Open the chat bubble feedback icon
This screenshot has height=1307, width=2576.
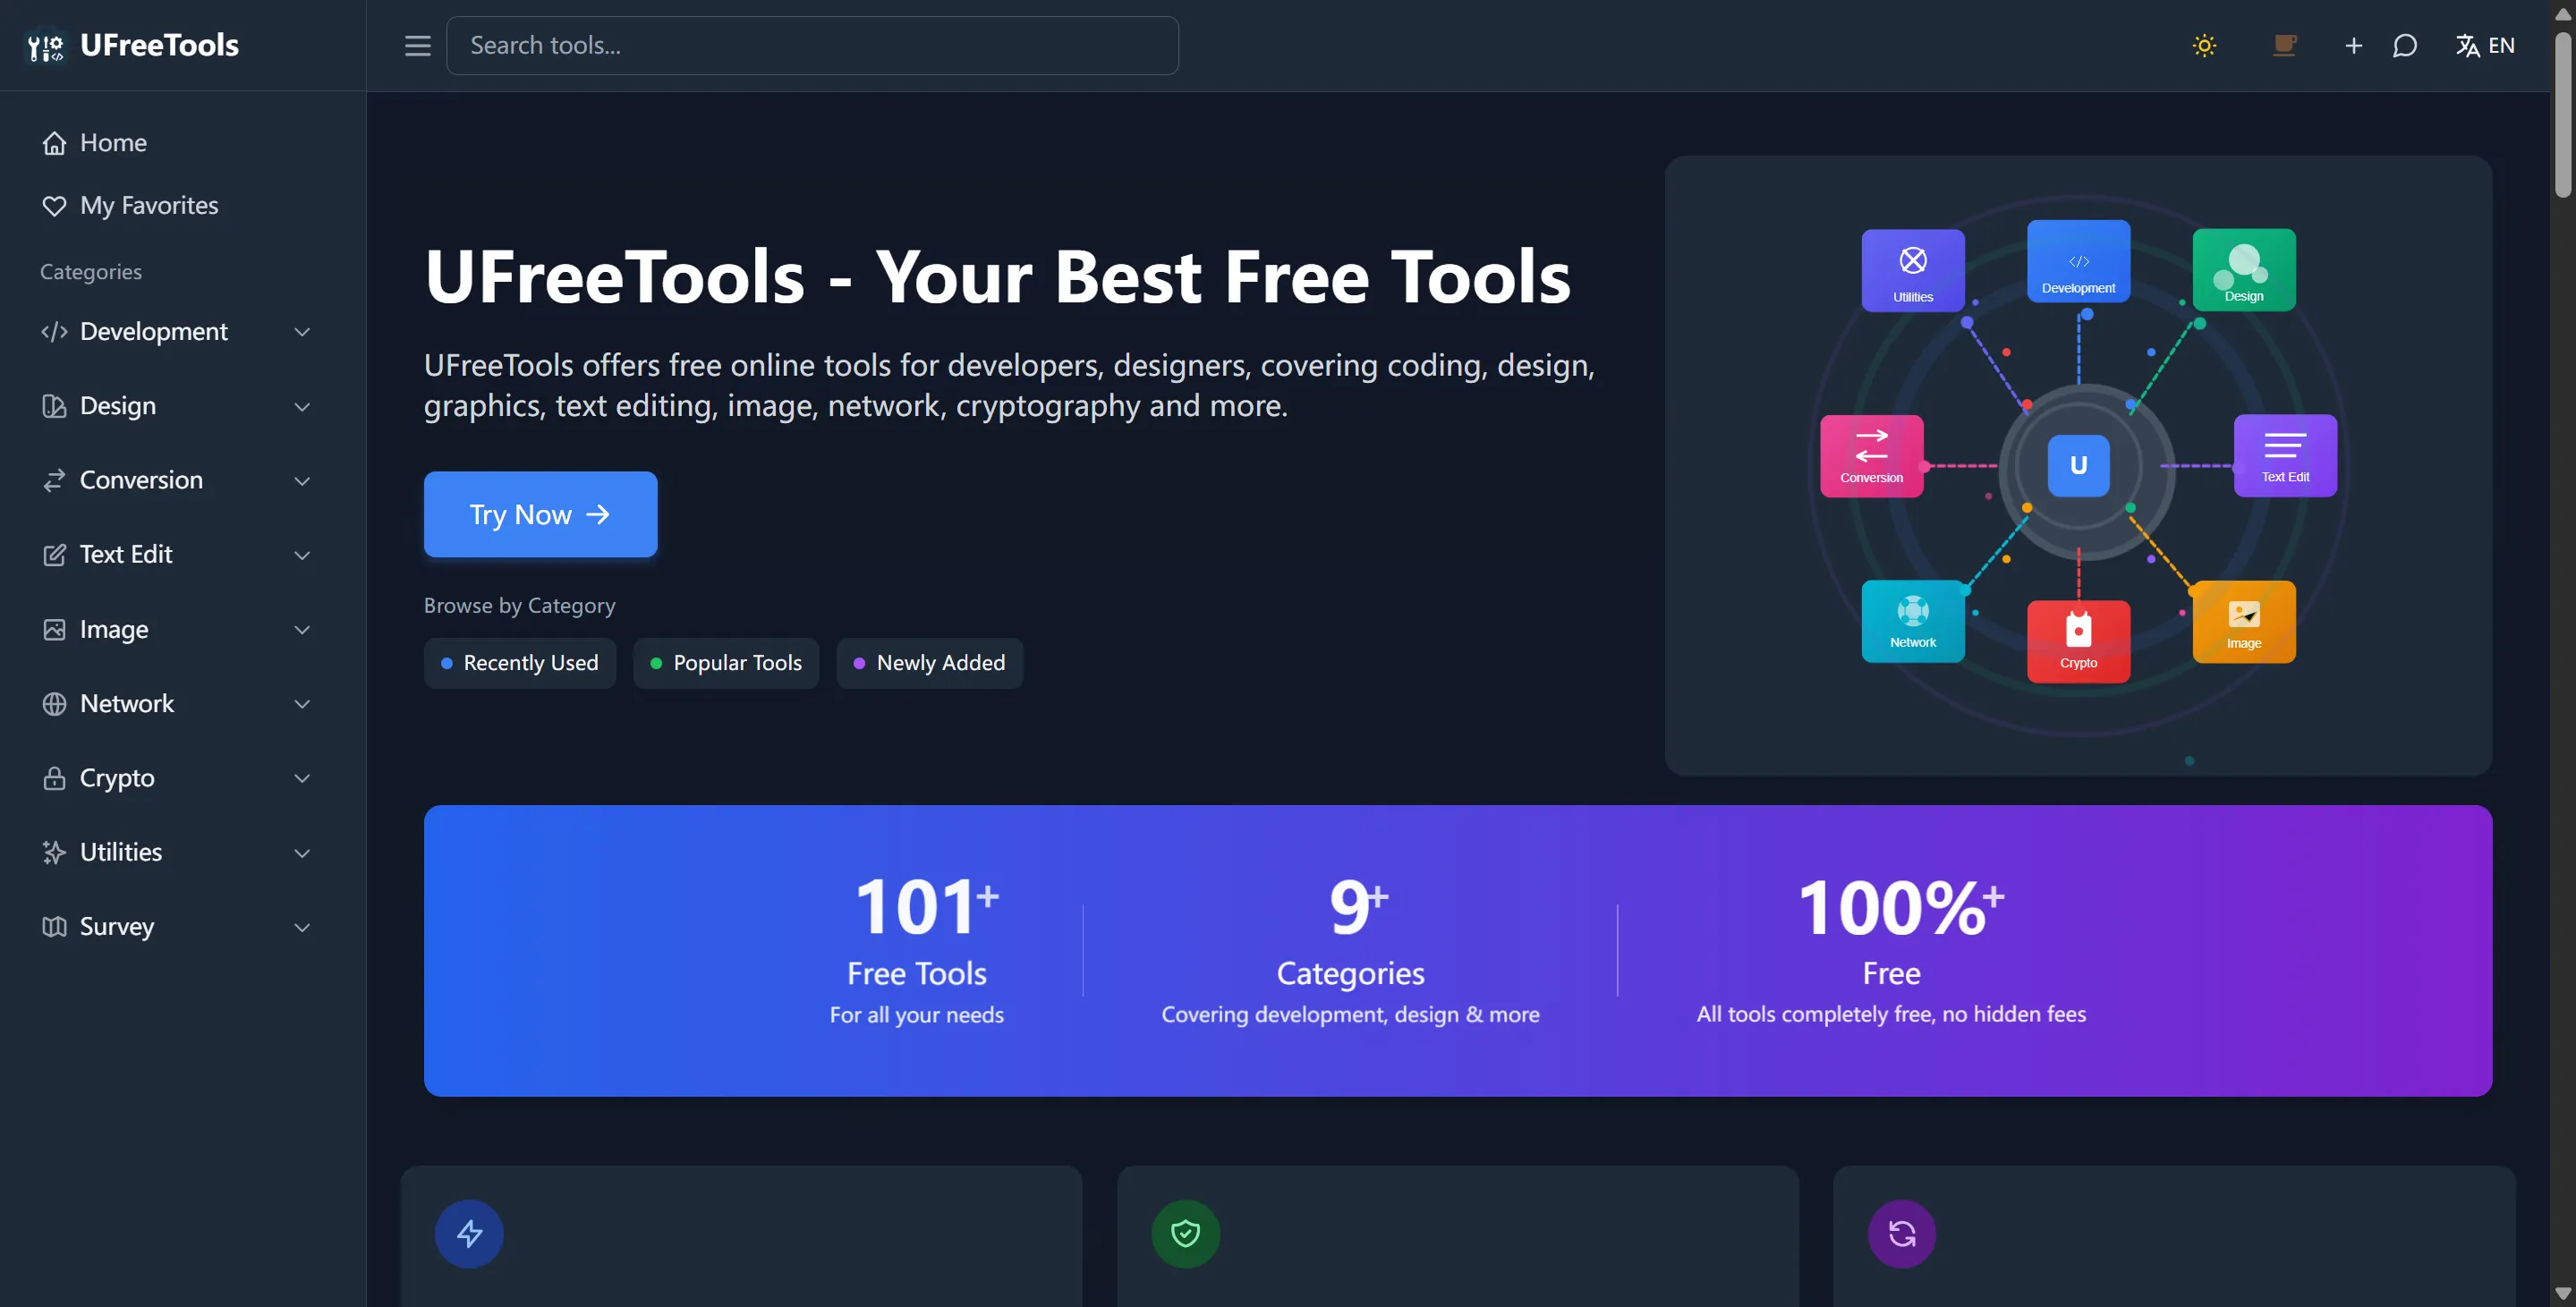point(2404,46)
